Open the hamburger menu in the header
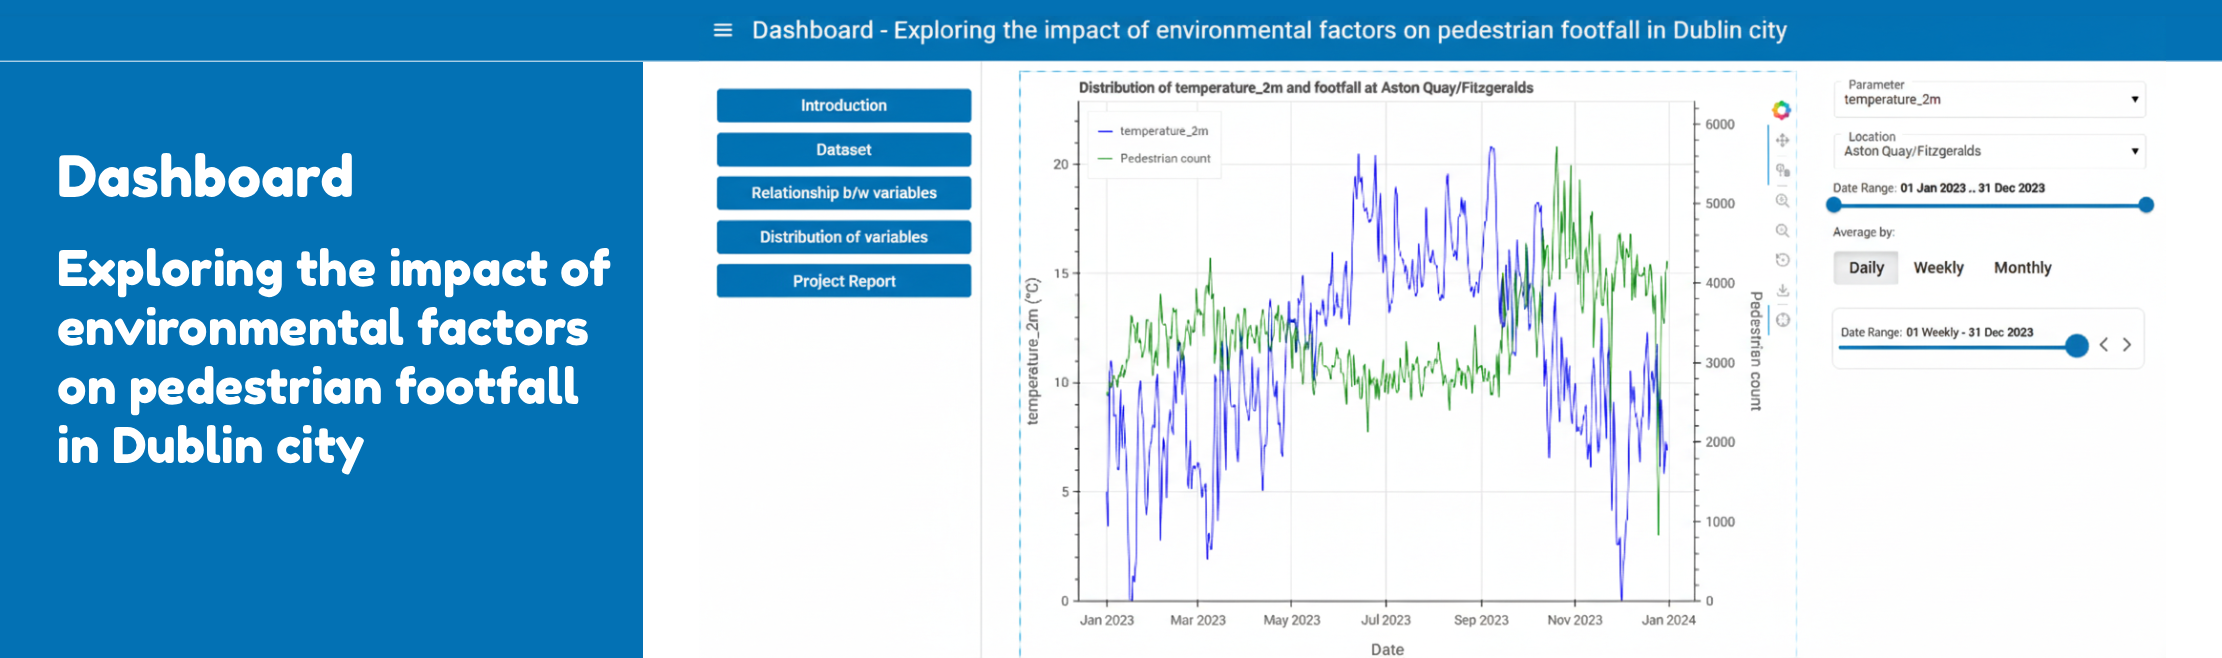Viewport: 2222px width, 658px height. point(723,30)
